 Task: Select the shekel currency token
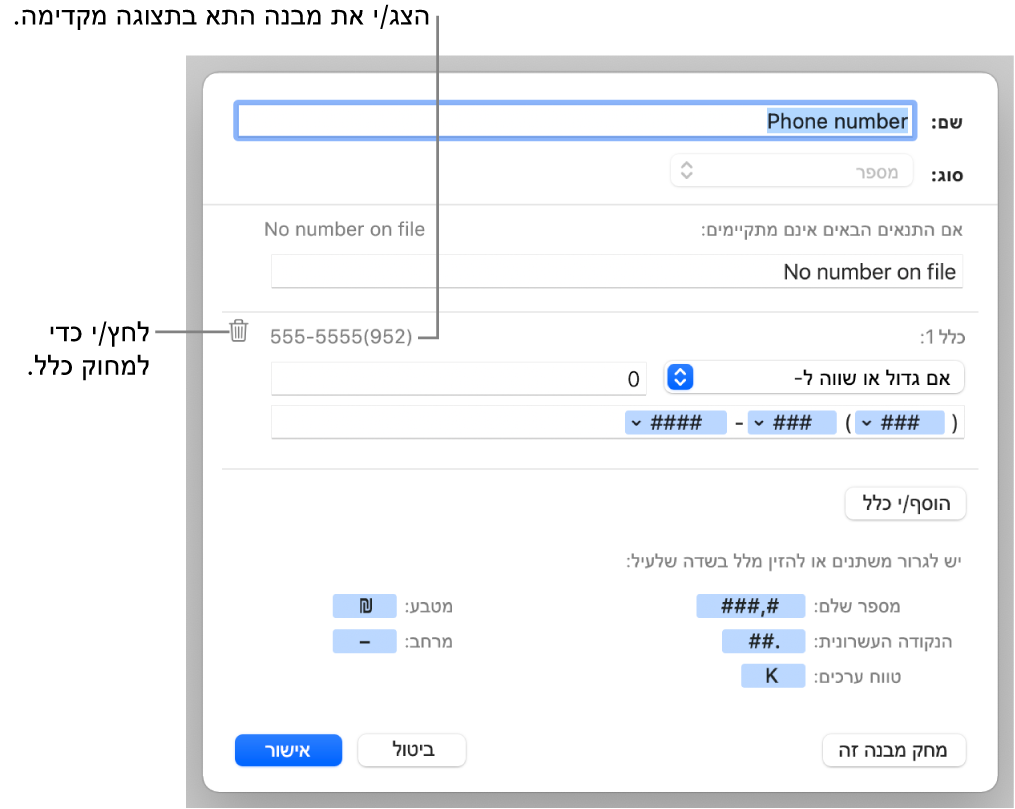pyautogui.click(x=363, y=605)
